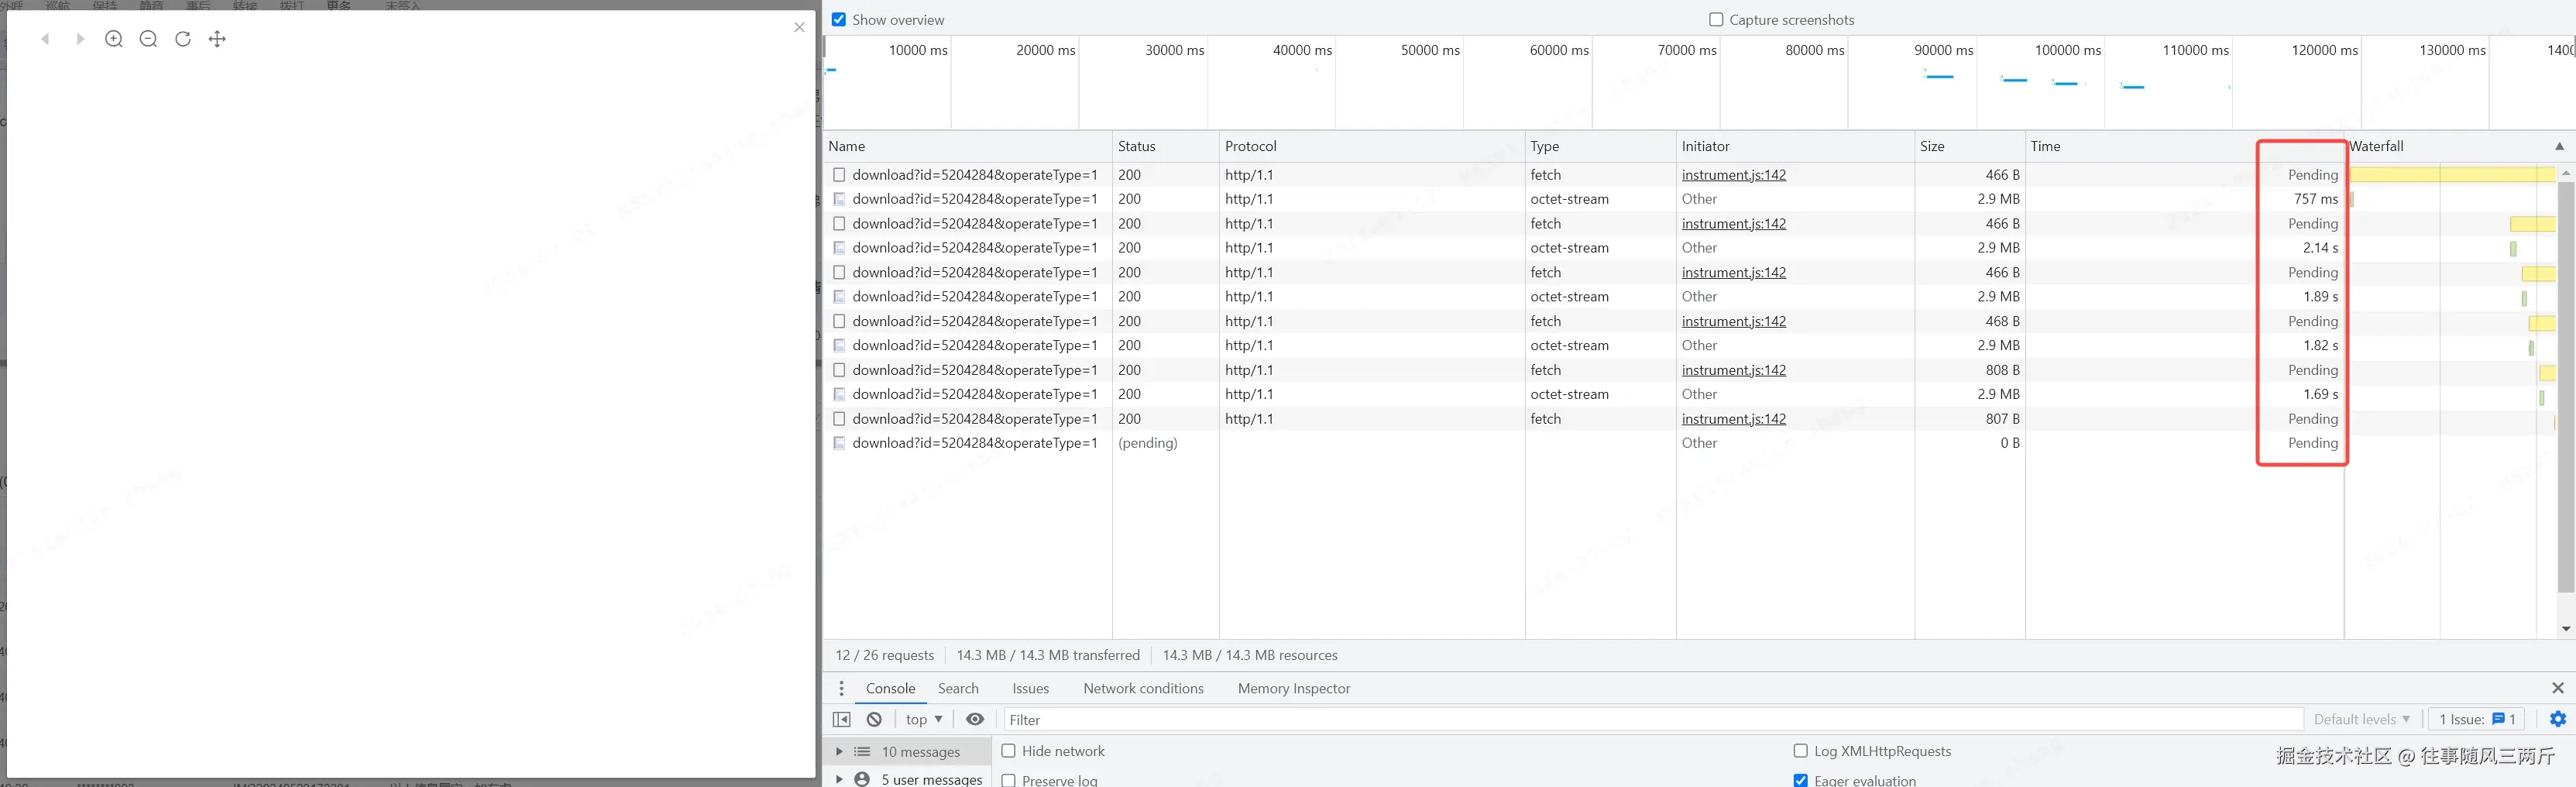Screen dimensions: 2576x787
Task: Activate the move/pan tool in viewer
Action: click(x=217, y=39)
